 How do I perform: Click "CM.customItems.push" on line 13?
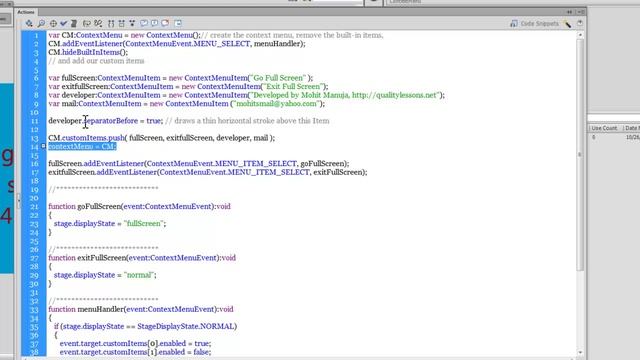pyautogui.click(x=87, y=138)
